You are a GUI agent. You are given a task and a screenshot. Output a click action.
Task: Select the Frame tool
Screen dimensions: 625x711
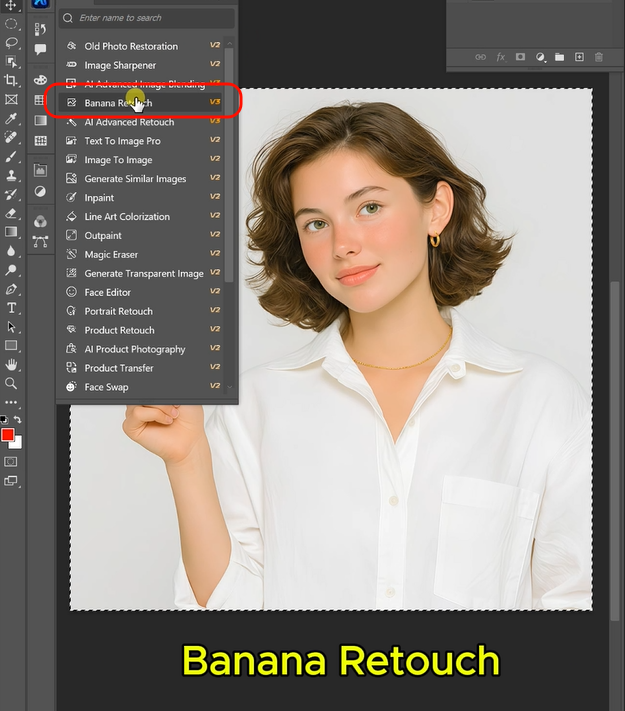pyautogui.click(x=10, y=99)
